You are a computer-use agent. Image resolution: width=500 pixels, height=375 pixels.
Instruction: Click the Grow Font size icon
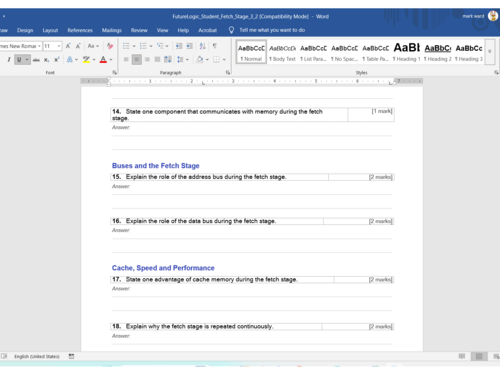pyautogui.click(x=68, y=46)
